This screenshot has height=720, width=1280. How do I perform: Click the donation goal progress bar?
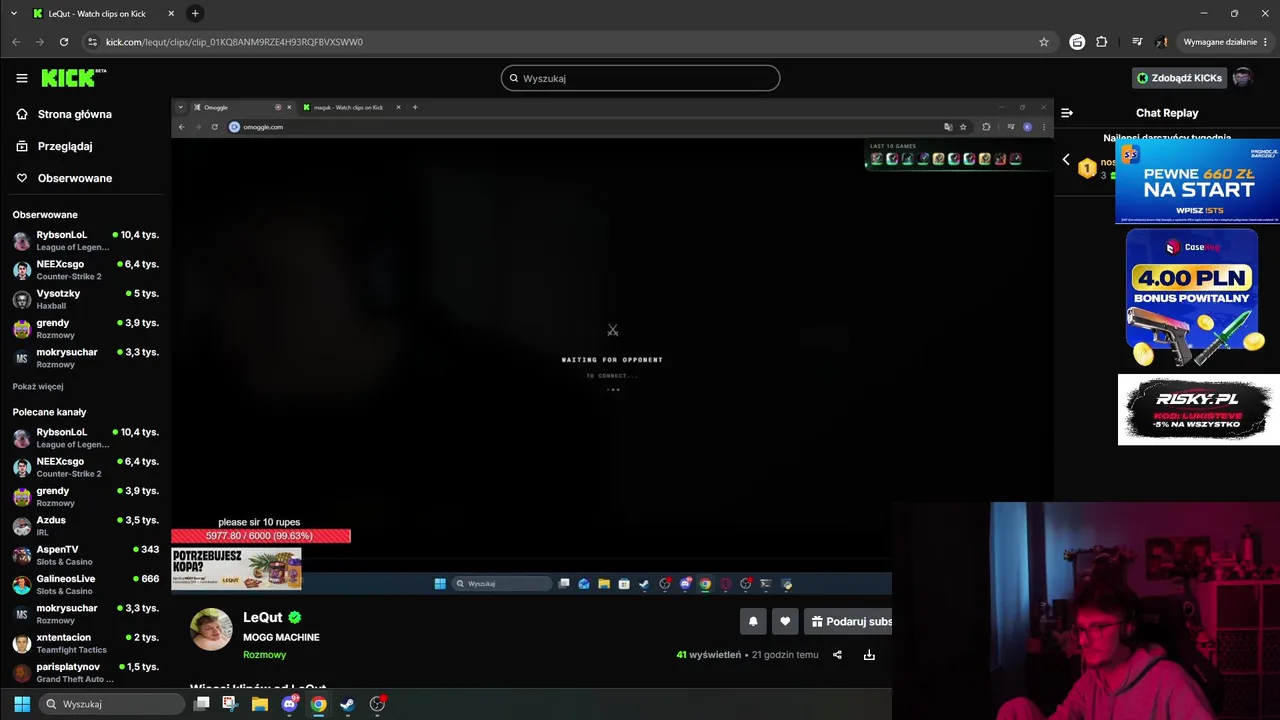click(x=260, y=536)
